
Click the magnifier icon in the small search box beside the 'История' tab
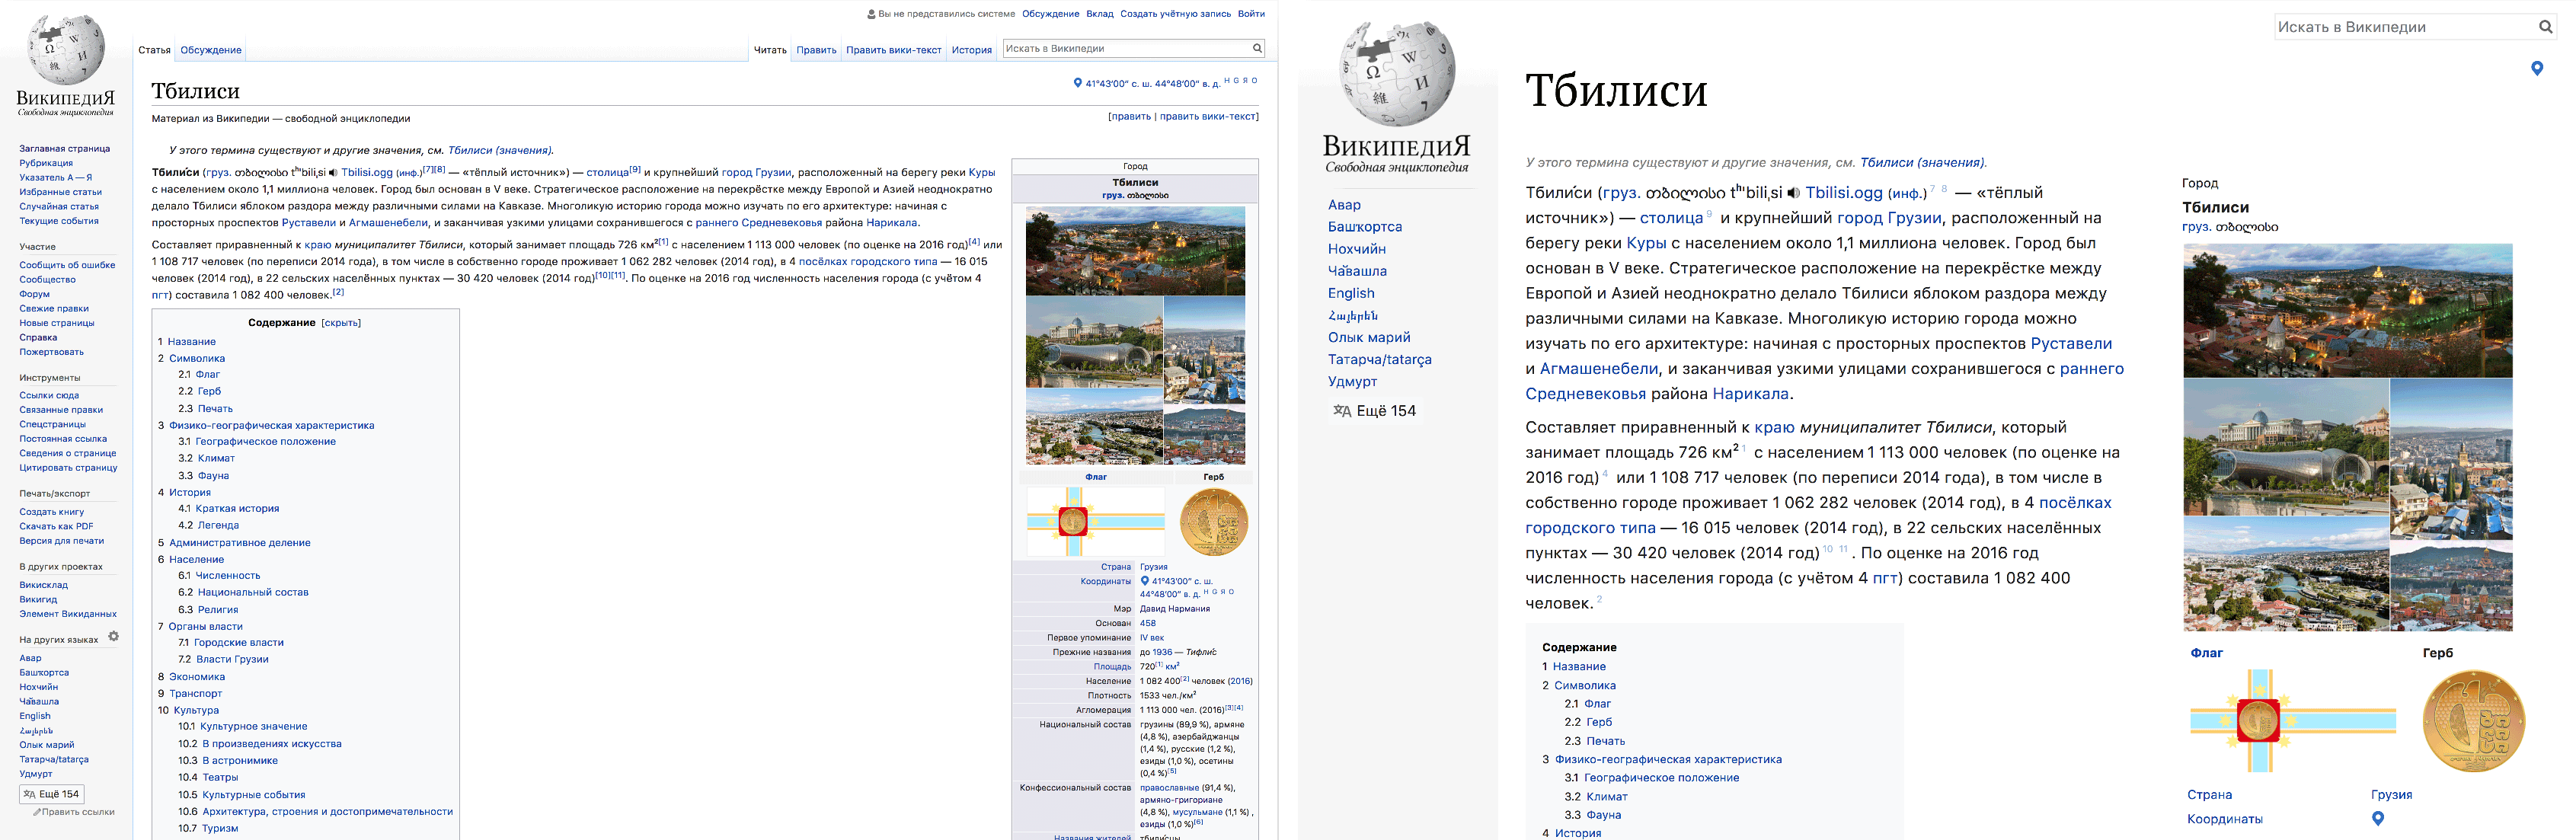1257,48
